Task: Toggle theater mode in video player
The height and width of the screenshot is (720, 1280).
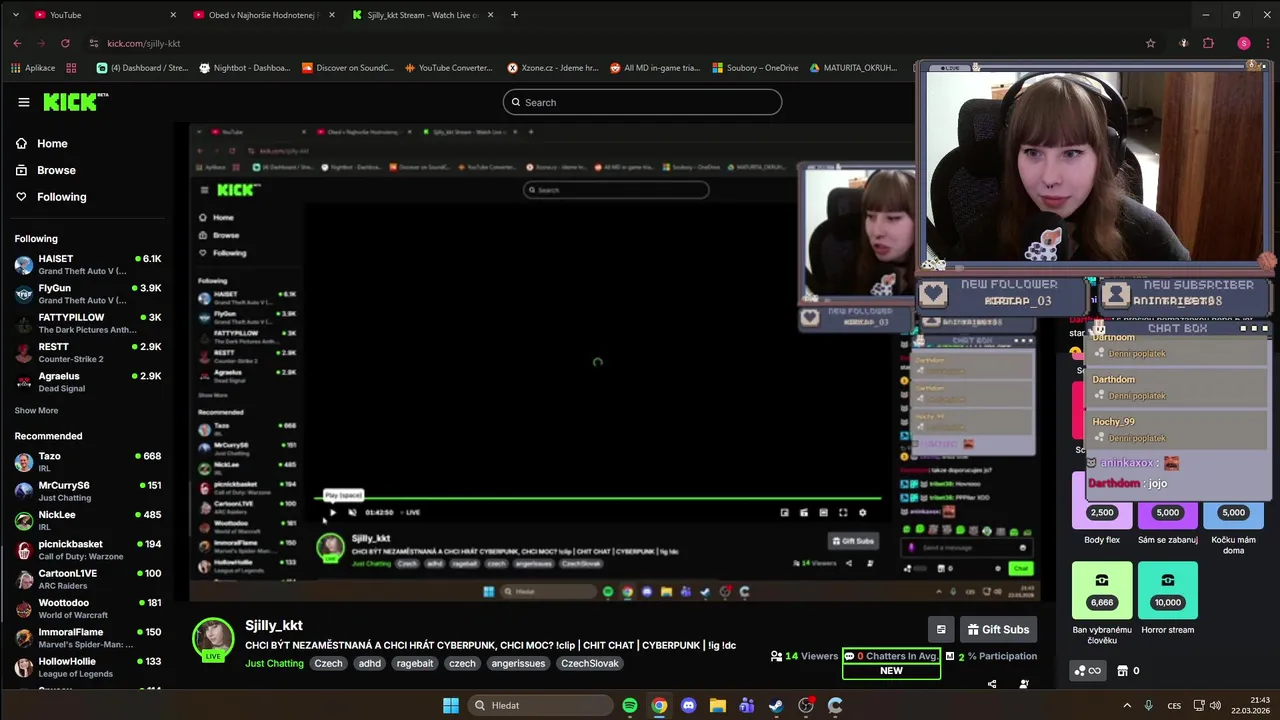Action: [x=823, y=512]
